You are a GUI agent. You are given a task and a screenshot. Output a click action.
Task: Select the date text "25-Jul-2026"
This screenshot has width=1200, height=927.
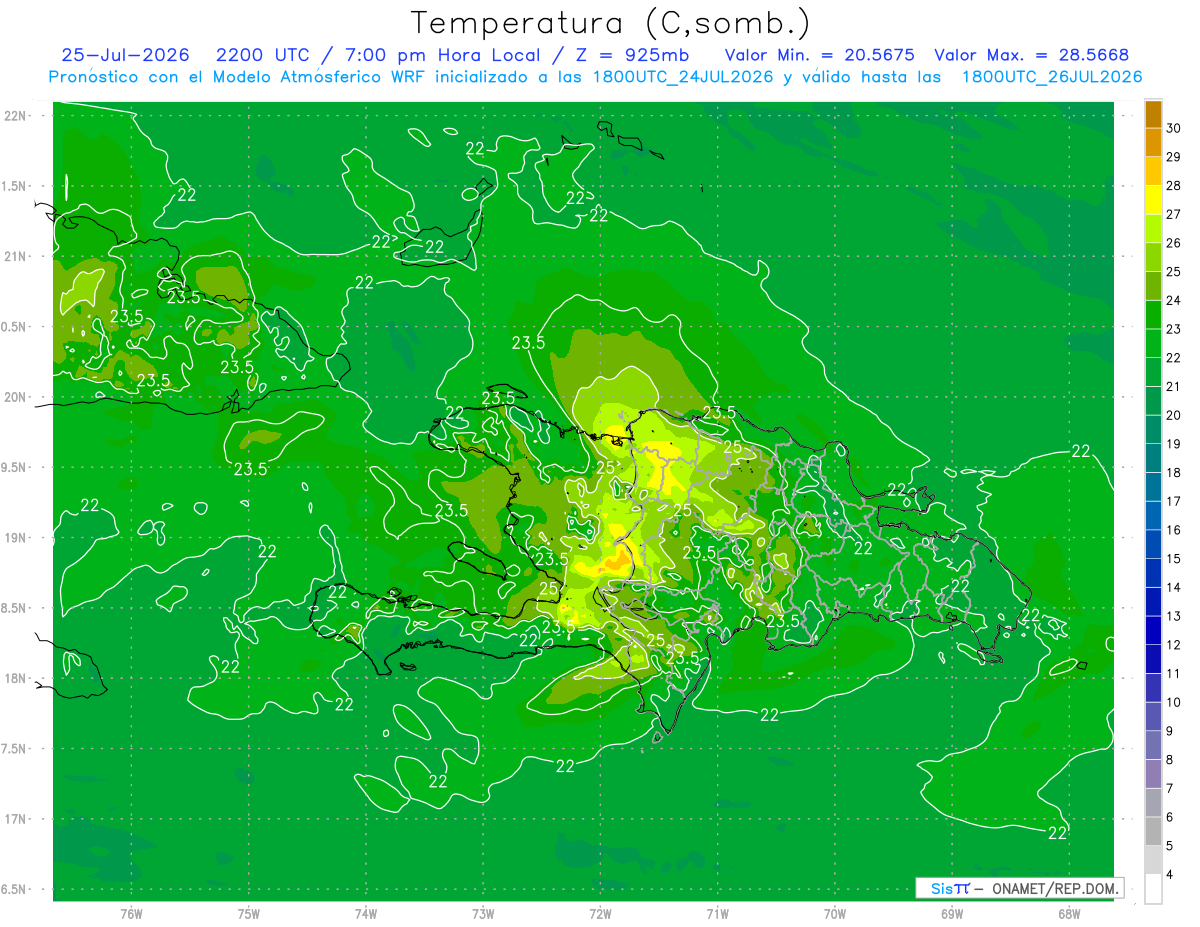point(125,55)
